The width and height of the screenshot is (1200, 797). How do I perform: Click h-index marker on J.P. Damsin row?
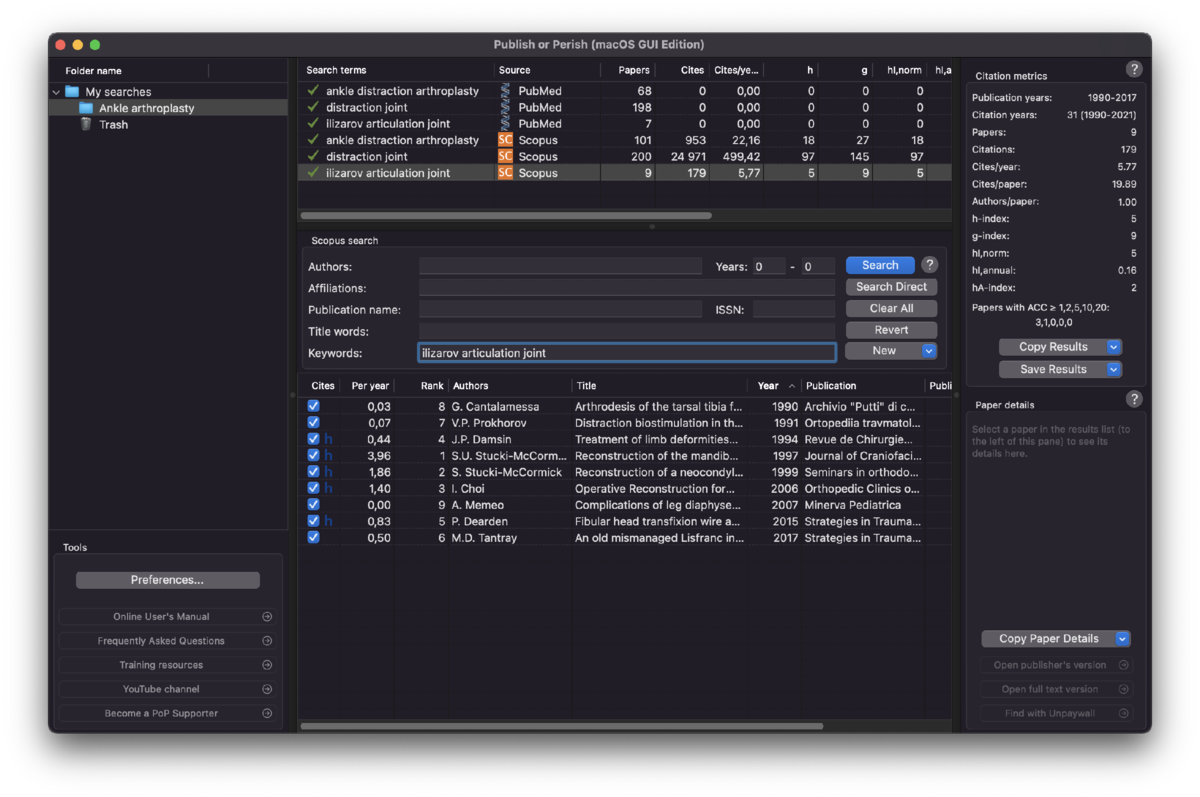point(328,439)
